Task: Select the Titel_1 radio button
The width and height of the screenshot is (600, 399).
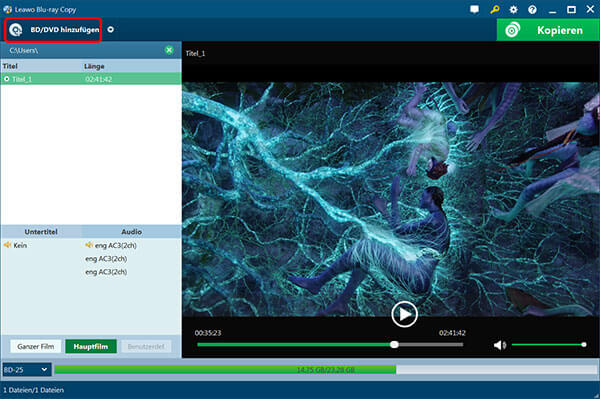Action: pos(7,79)
